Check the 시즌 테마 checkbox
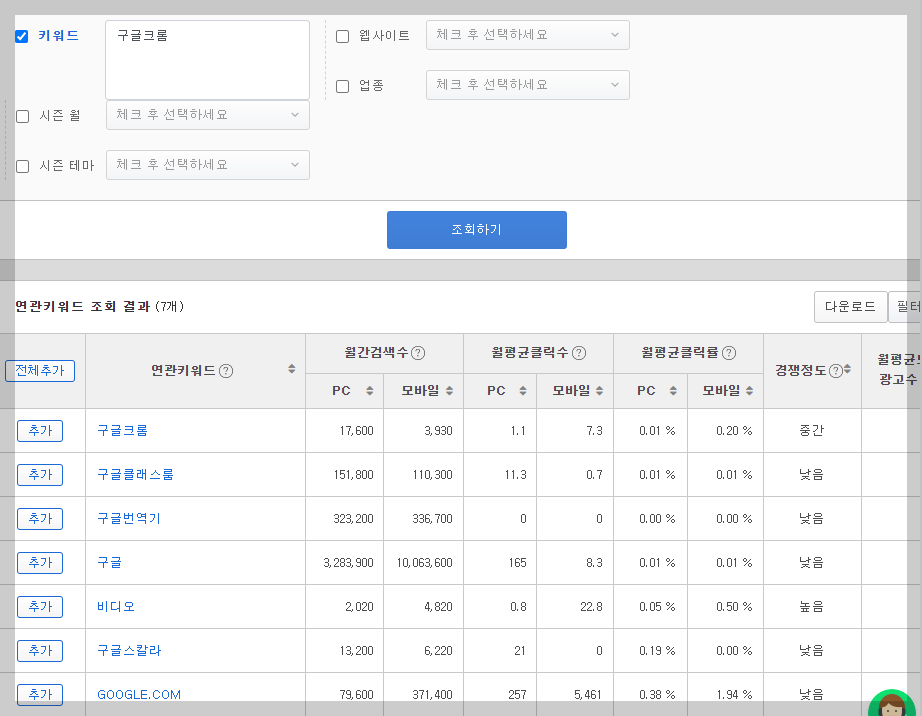This screenshot has width=922, height=716. pos(22,166)
